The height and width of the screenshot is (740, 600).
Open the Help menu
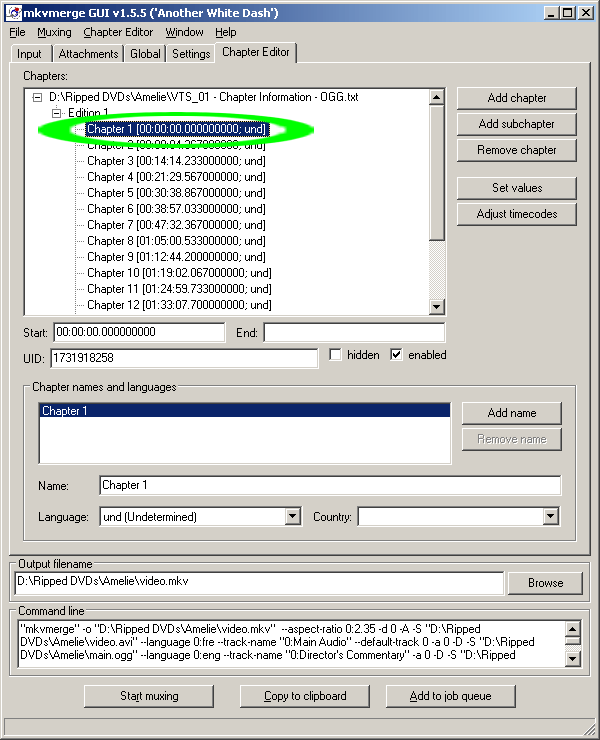pyautogui.click(x=226, y=33)
